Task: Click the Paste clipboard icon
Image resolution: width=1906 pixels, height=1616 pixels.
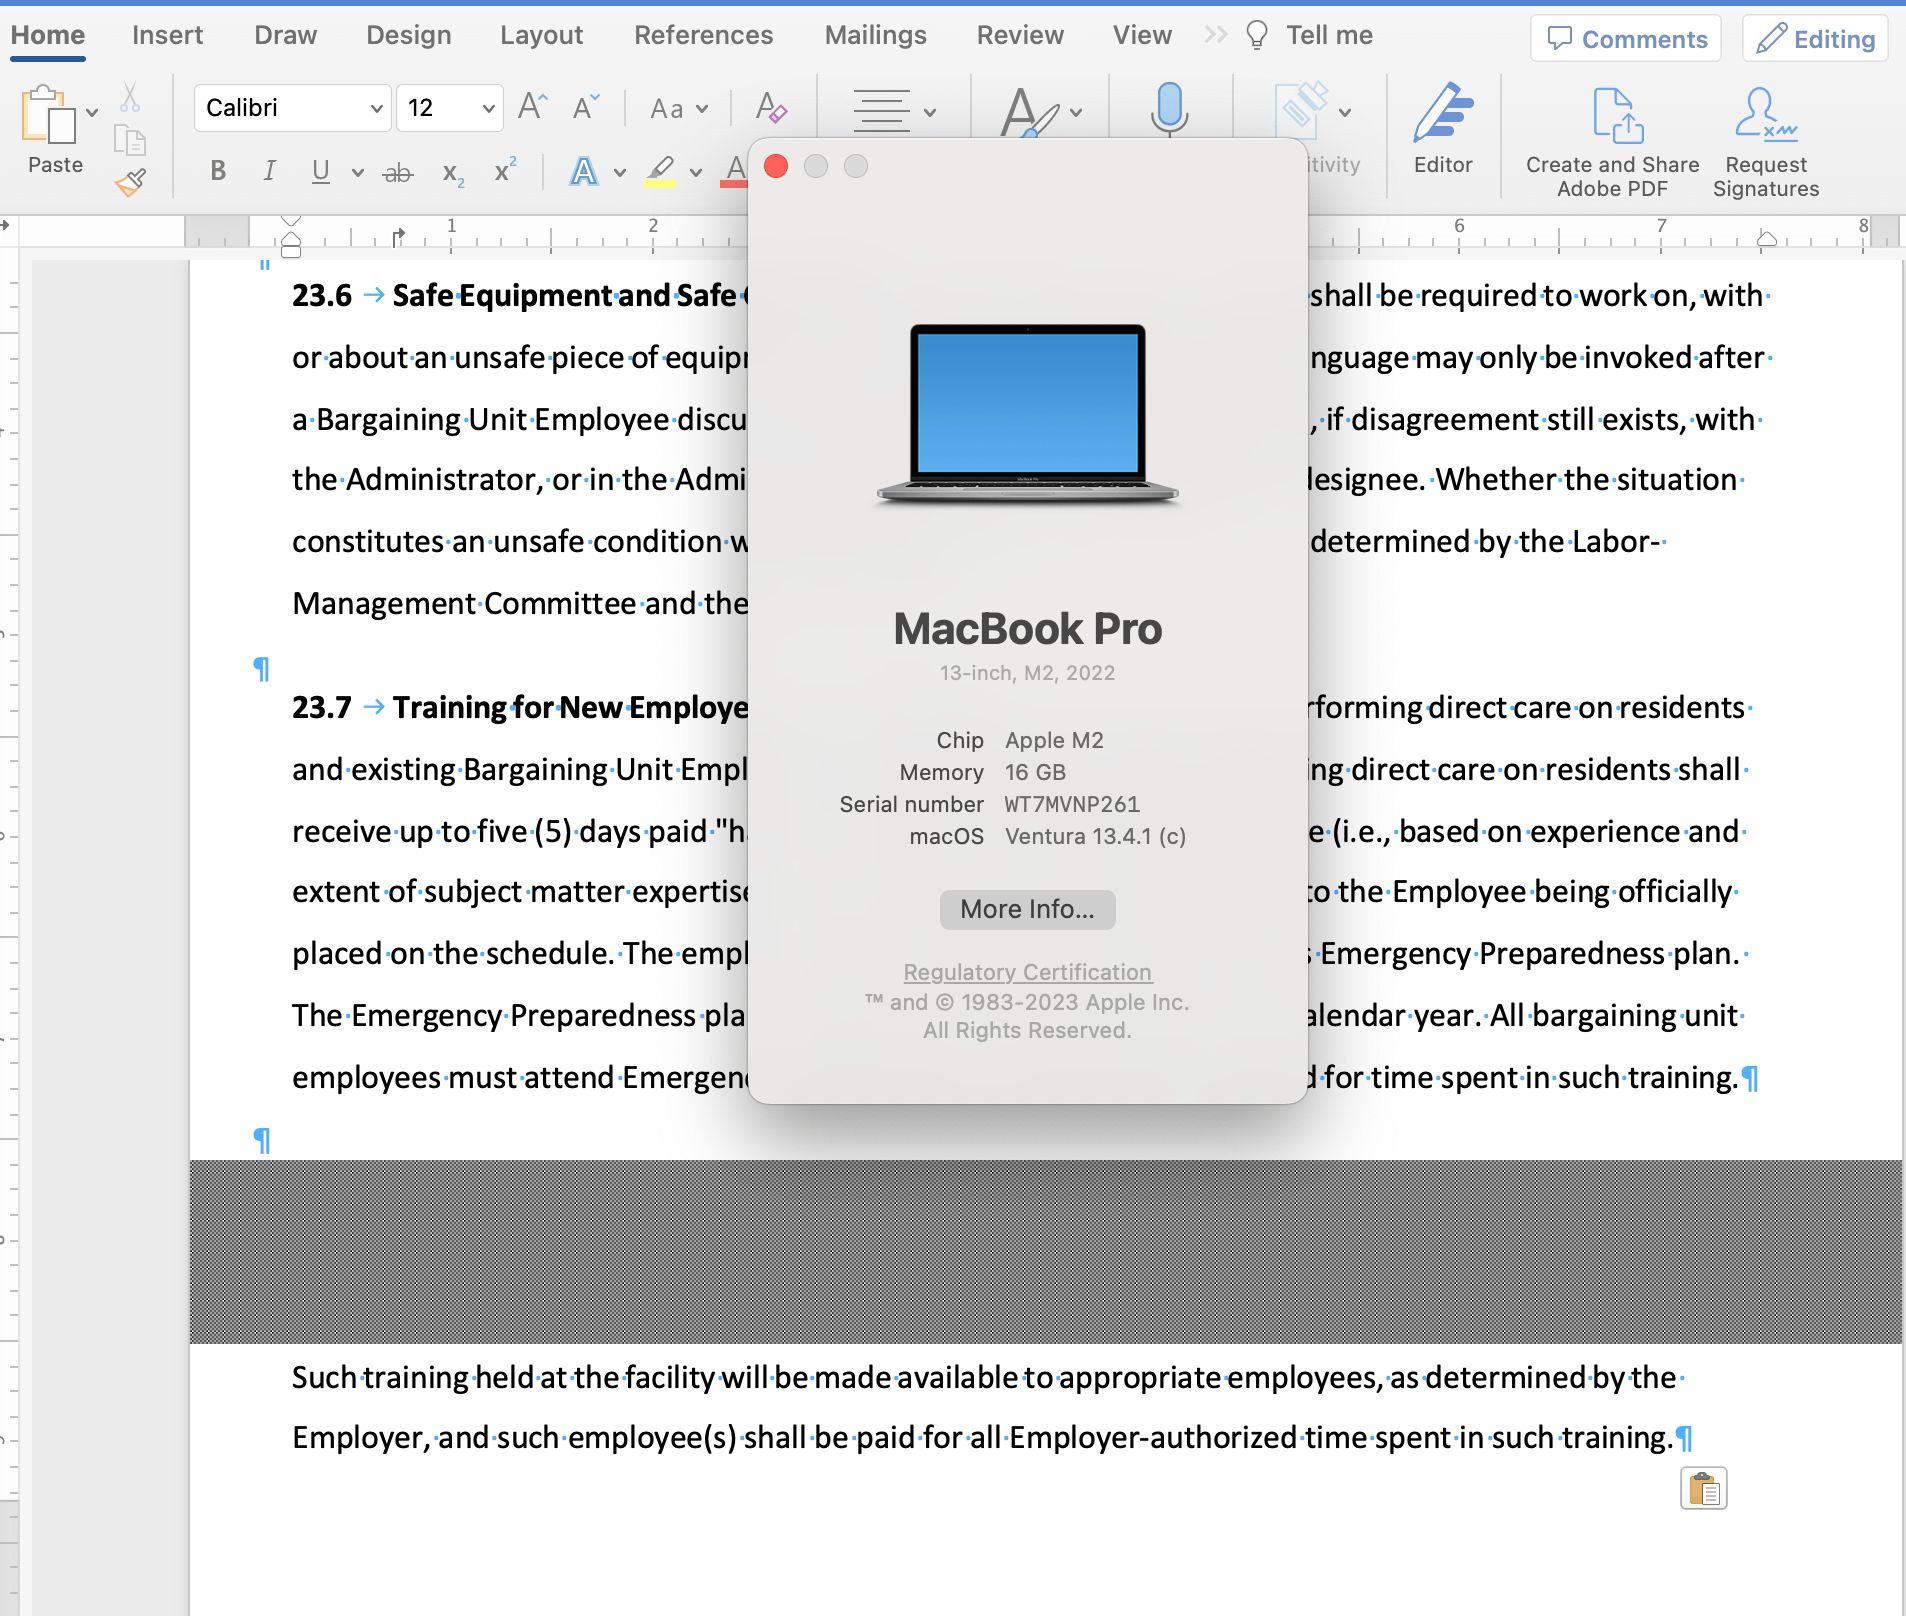Action: coord(48,114)
